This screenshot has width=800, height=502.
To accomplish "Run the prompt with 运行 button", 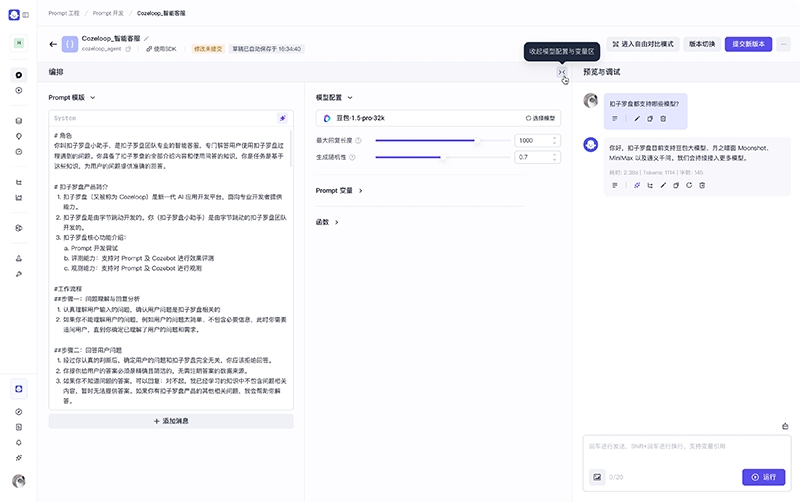I will (763, 477).
